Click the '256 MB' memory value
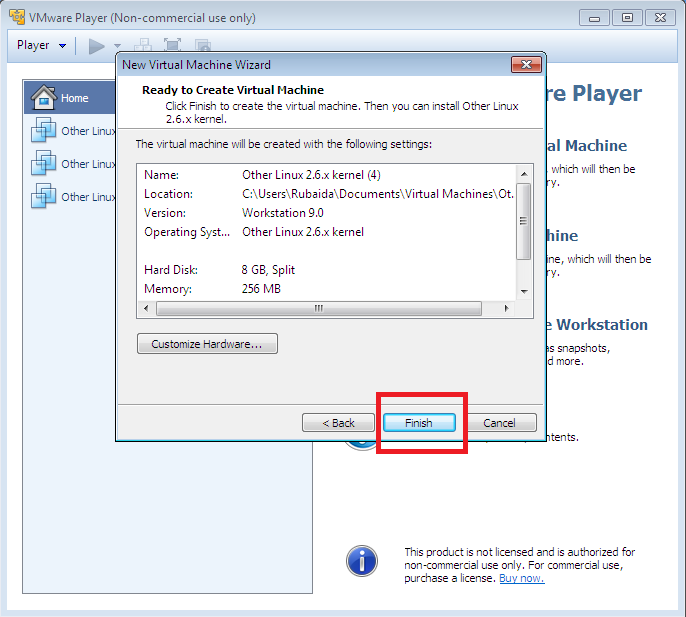This screenshot has height=617, width=686. [261, 289]
